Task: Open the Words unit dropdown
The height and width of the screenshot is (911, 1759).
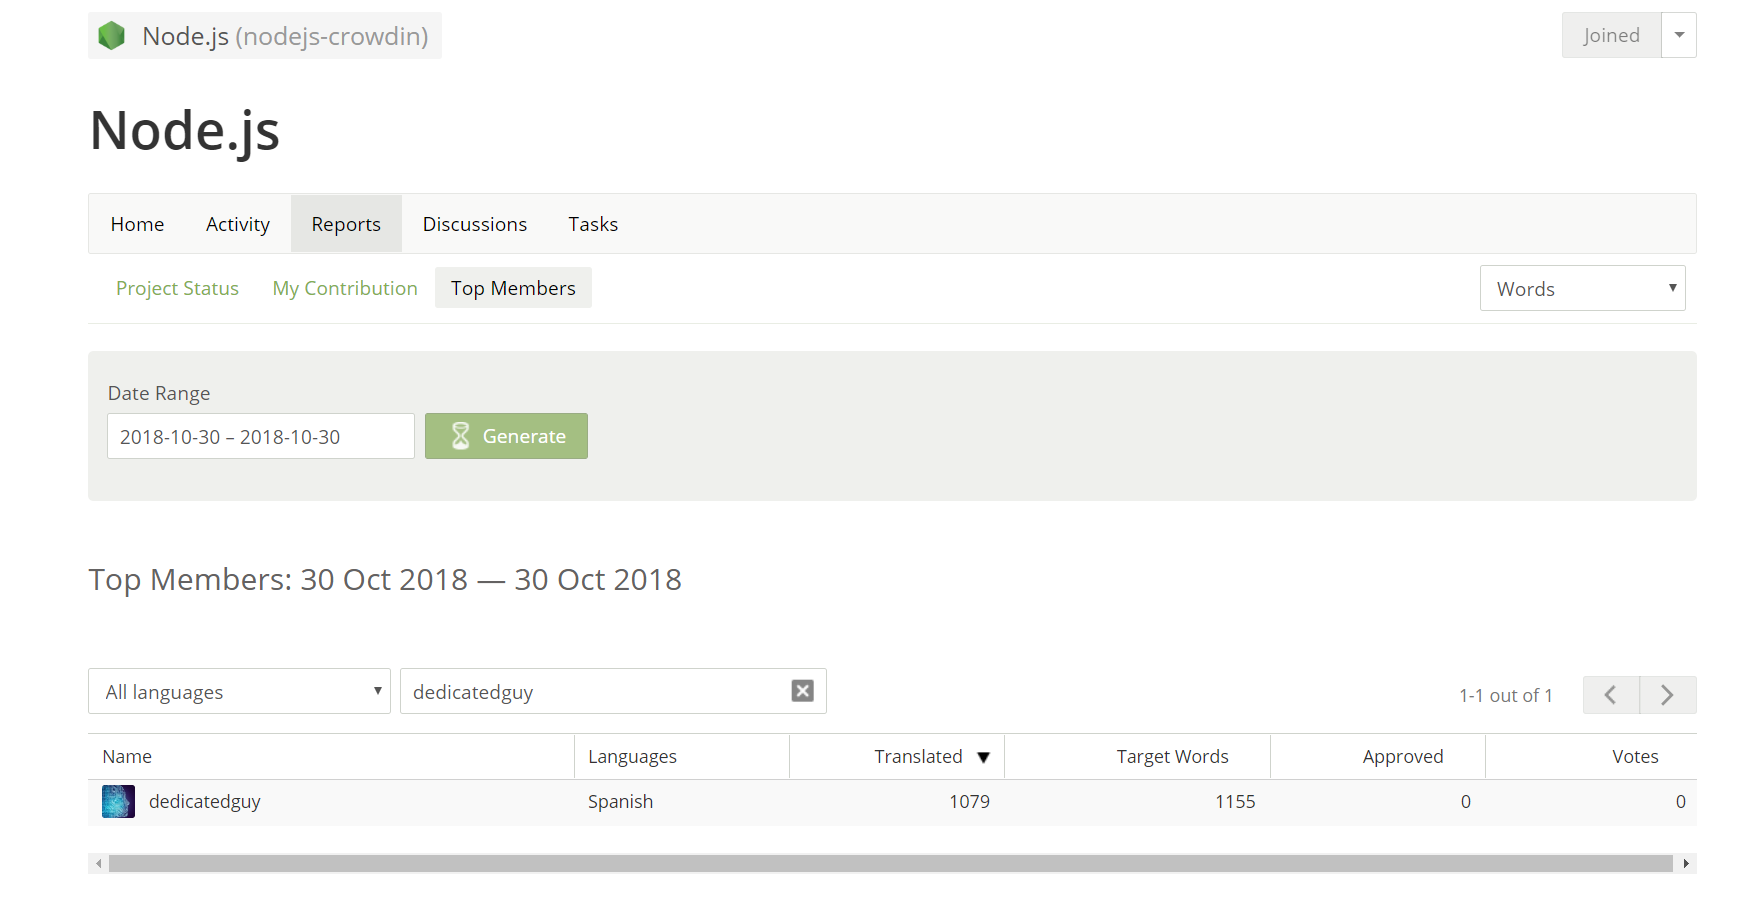Action: pyautogui.click(x=1582, y=288)
